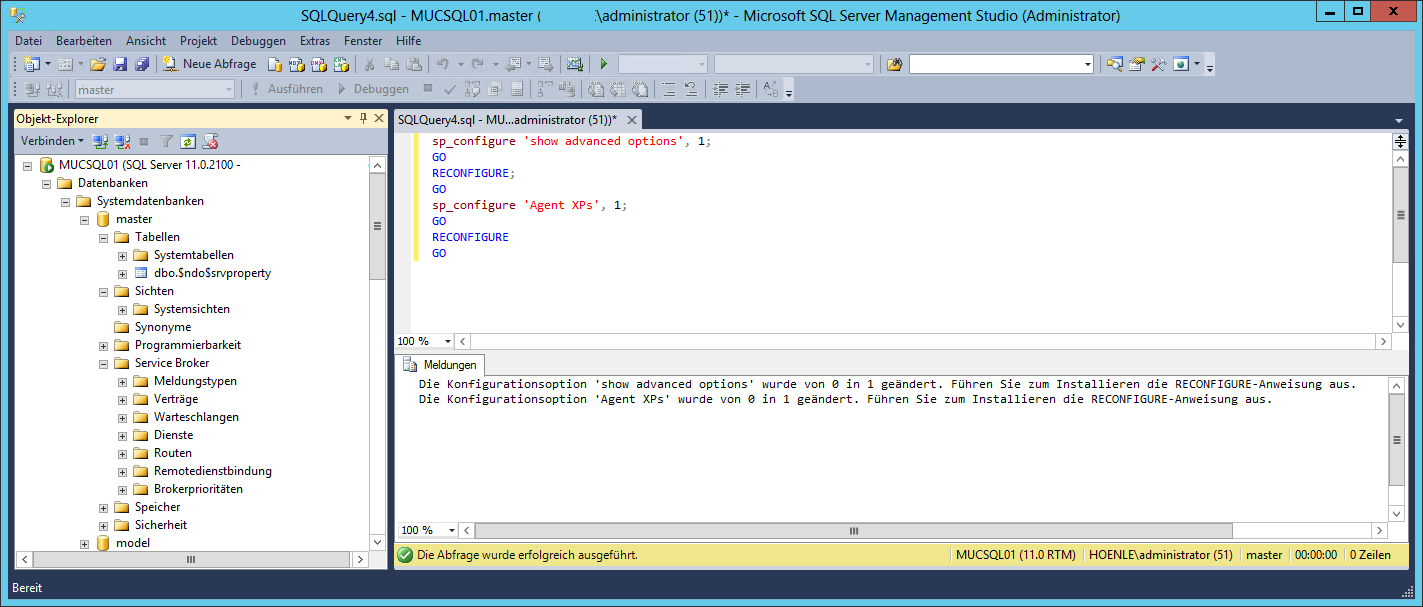Click the Decrease Indent icon
Screen dimensions: 1423x607
click(720, 89)
